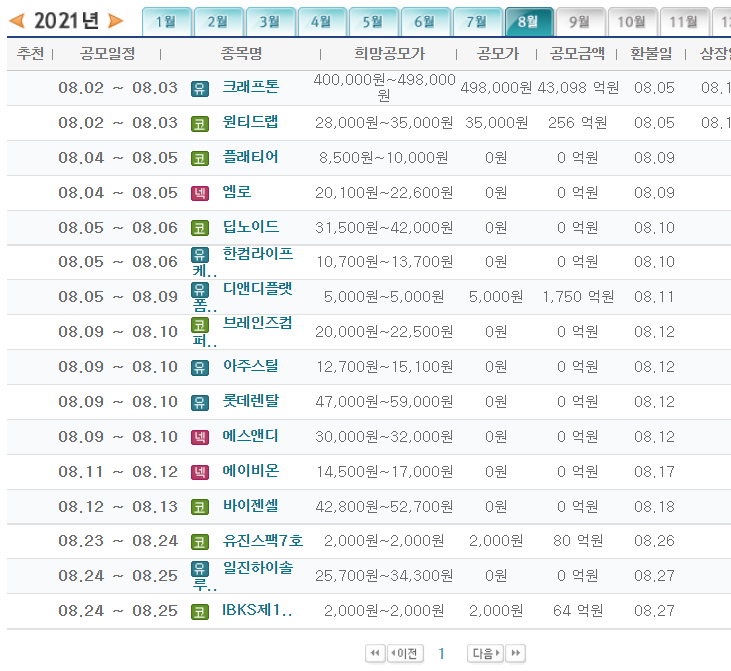The width and height of the screenshot is (731, 671).
Task: Switch to the 2월 tab
Action: (218, 22)
